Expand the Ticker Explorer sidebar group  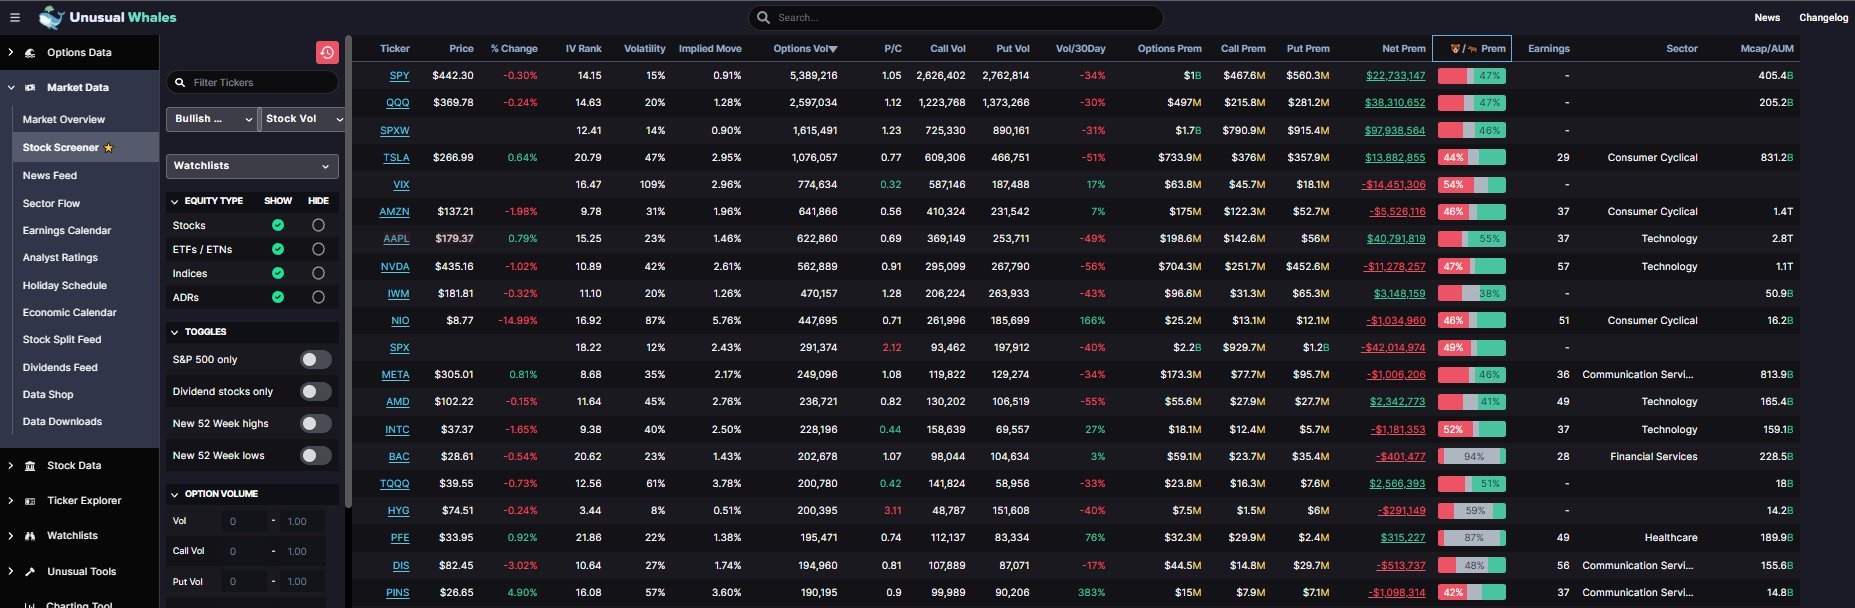pyautogui.click(x=11, y=501)
